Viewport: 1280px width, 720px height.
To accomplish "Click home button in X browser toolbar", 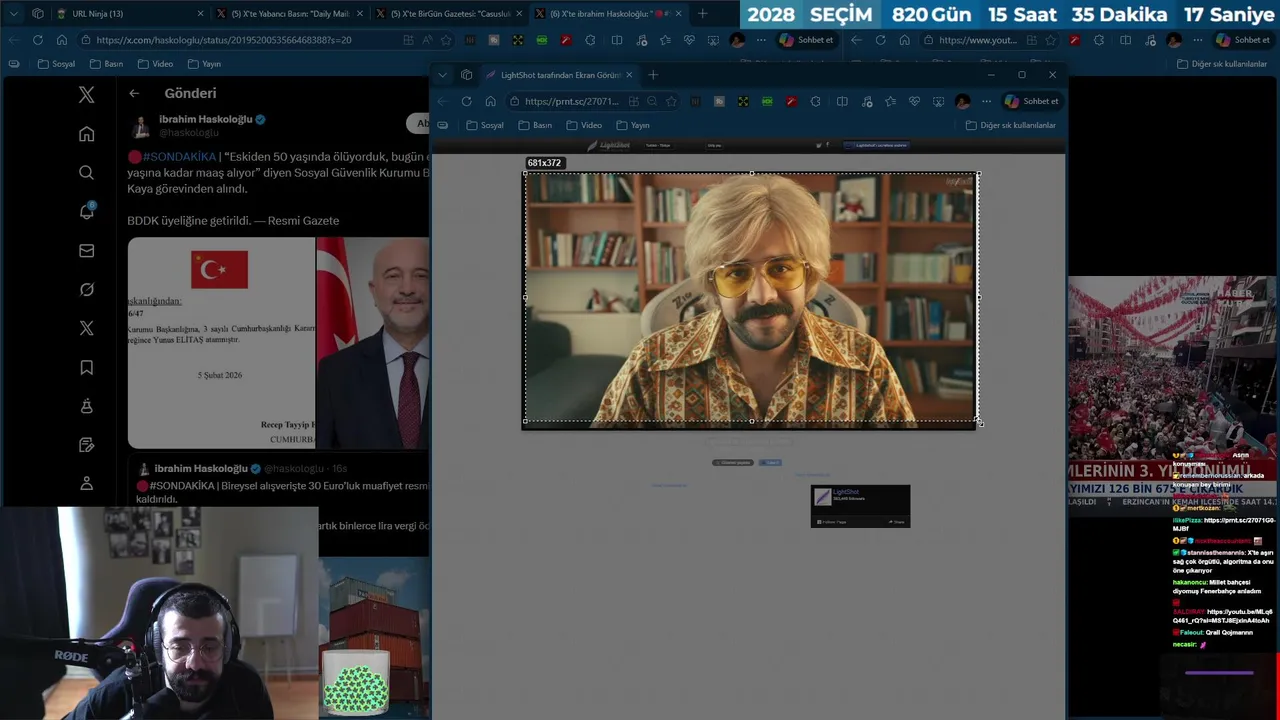I will (x=61, y=40).
